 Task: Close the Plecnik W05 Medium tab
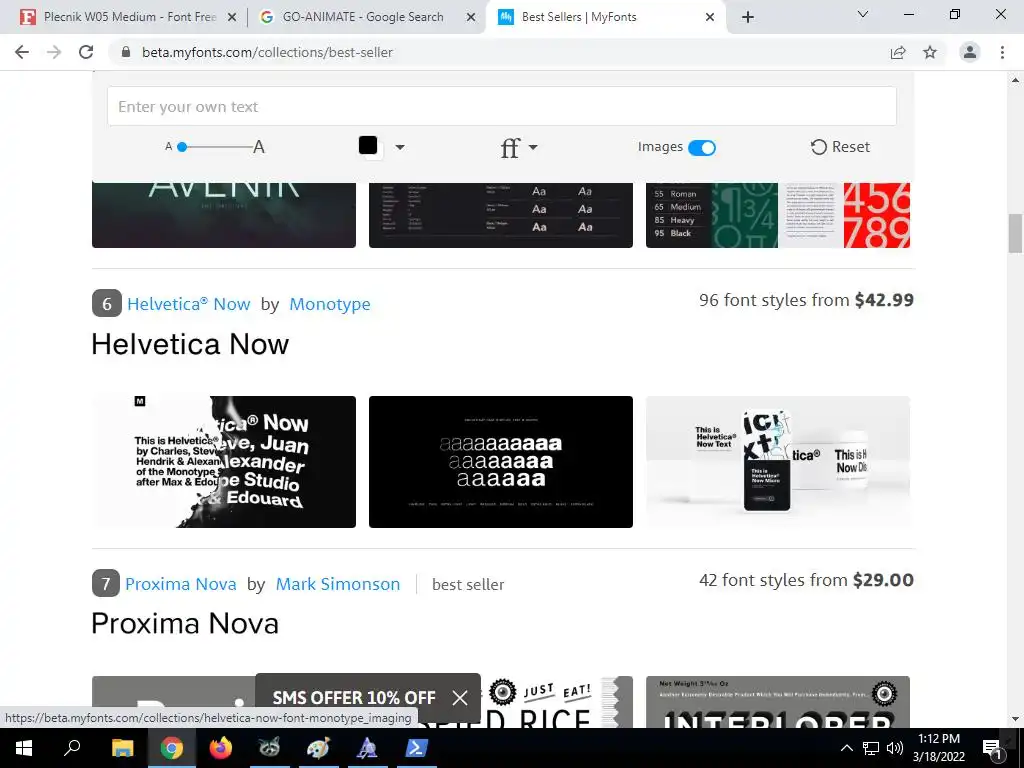pos(232,17)
